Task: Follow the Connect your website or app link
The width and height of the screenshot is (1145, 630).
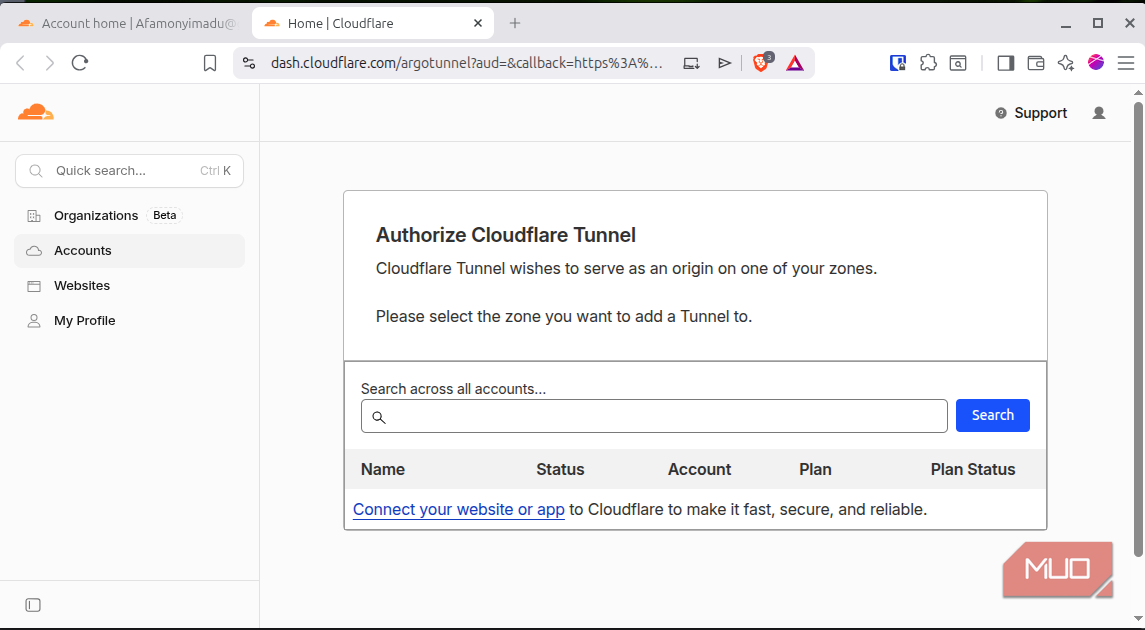Action: coord(459,510)
